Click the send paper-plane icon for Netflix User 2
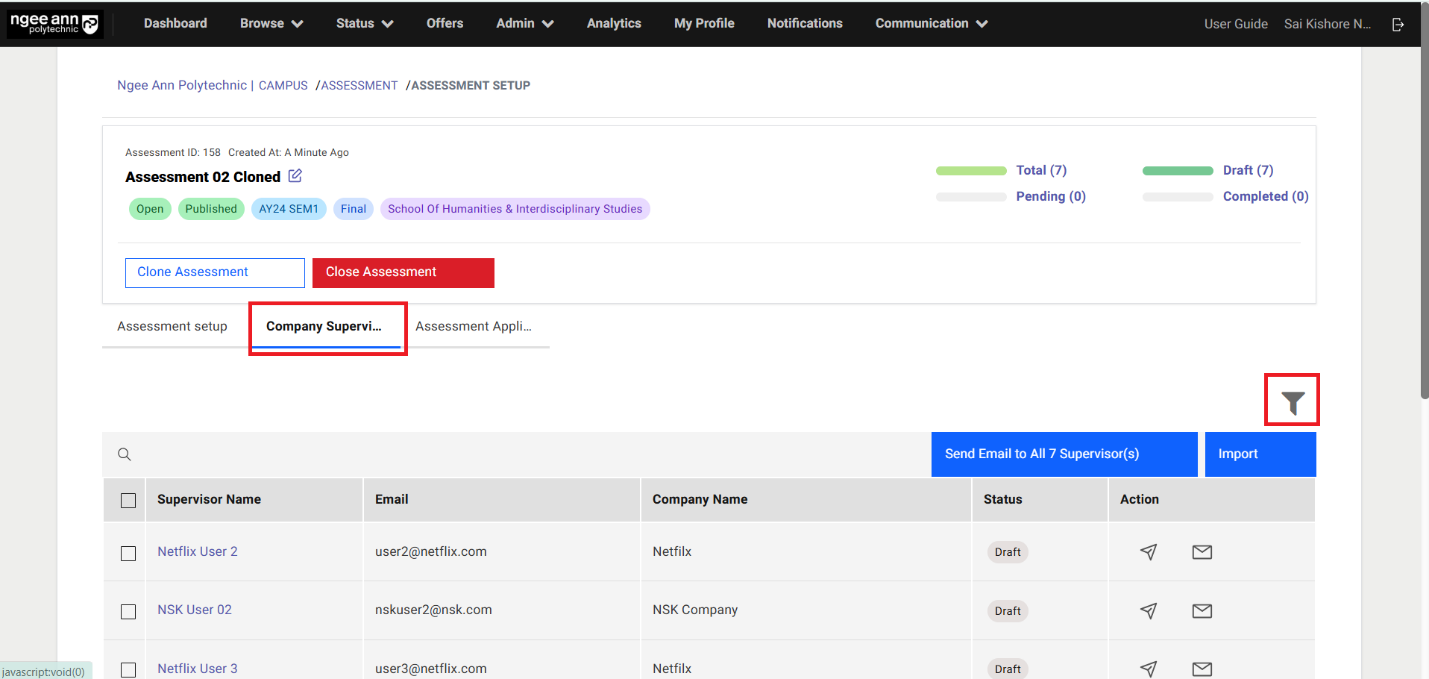The height and width of the screenshot is (679, 1429). pyautogui.click(x=1149, y=552)
